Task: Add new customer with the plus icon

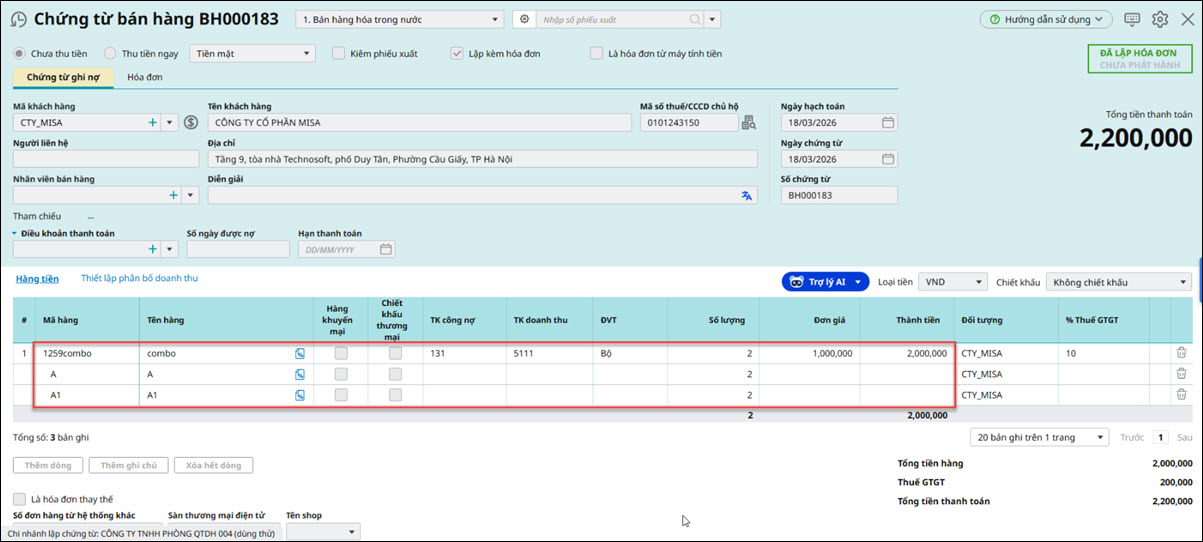Action: tap(153, 123)
